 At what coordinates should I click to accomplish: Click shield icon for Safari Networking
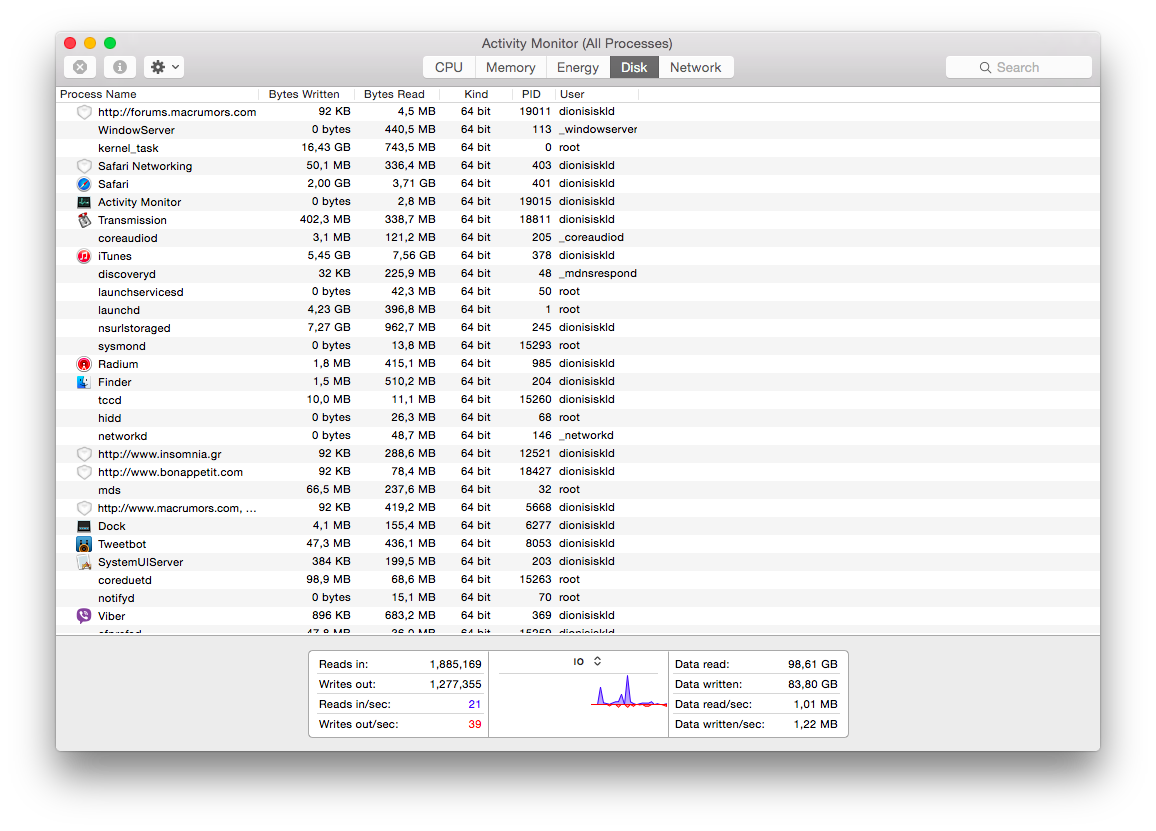[84, 166]
